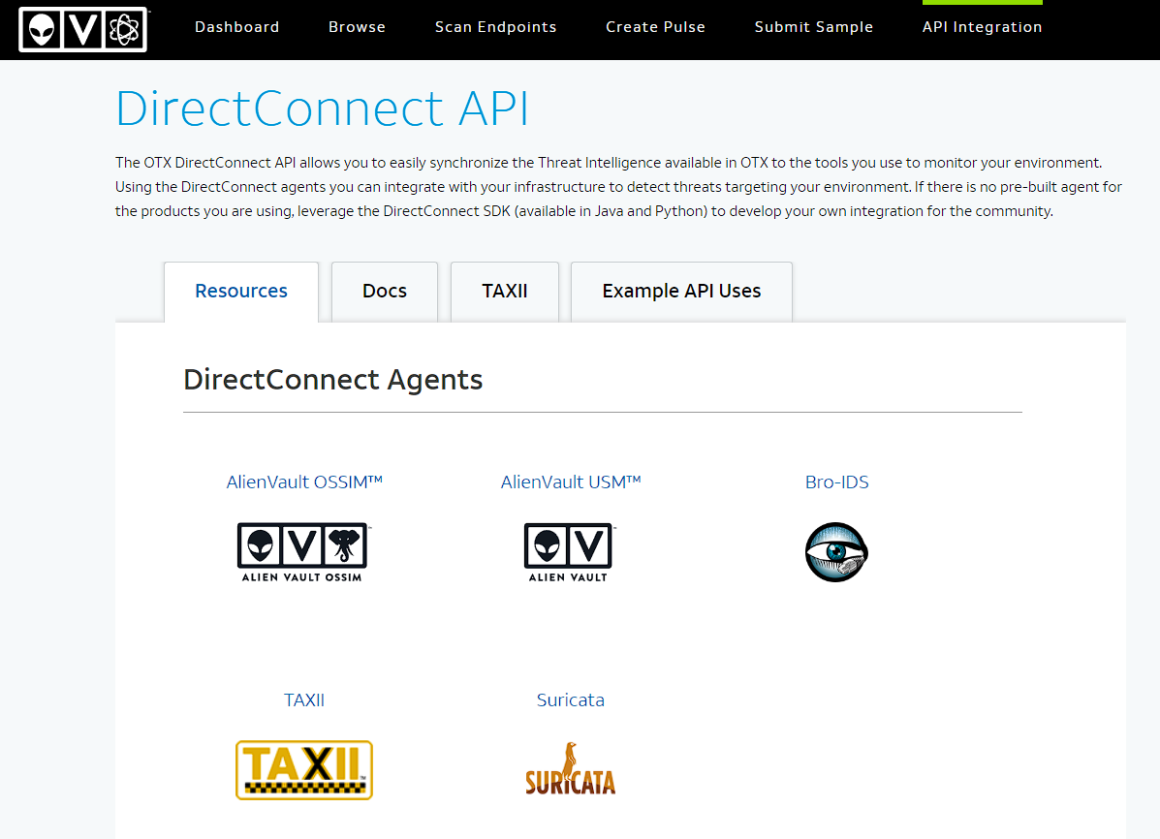Select the Resources tab
1160x839 pixels.
(x=241, y=291)
